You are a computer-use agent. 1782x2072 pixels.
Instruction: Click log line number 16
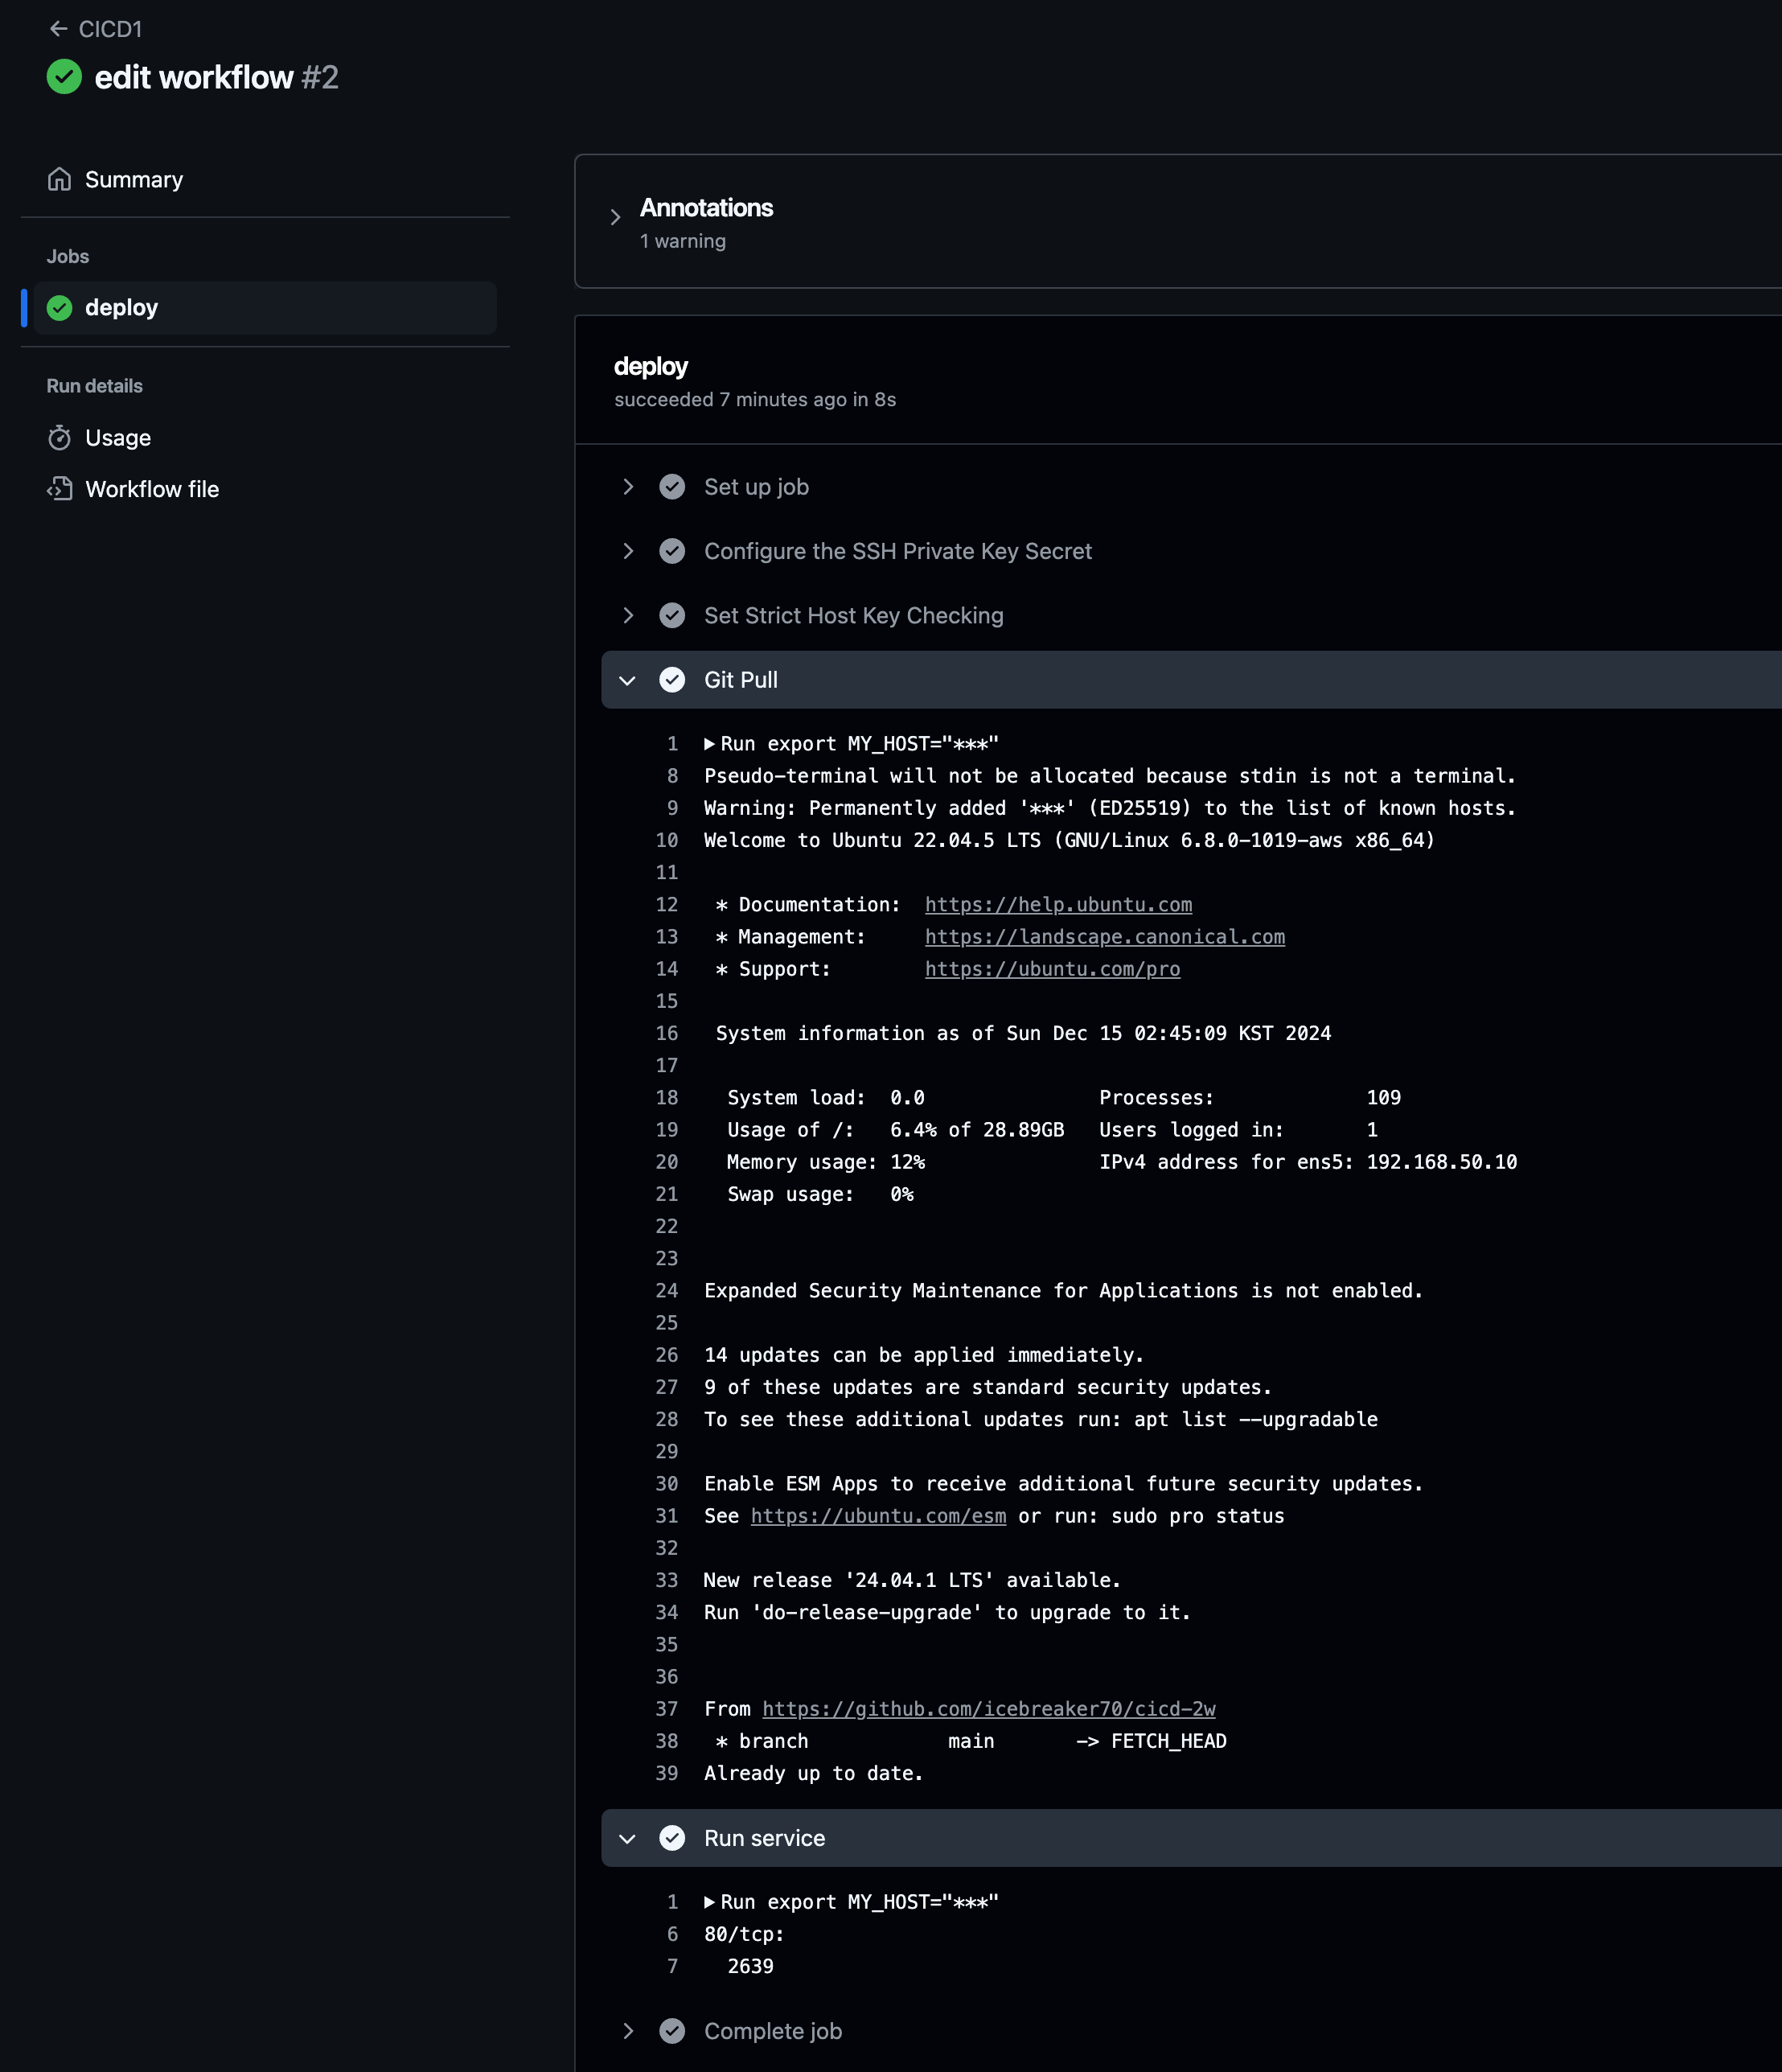click(x=667, y=1033)
